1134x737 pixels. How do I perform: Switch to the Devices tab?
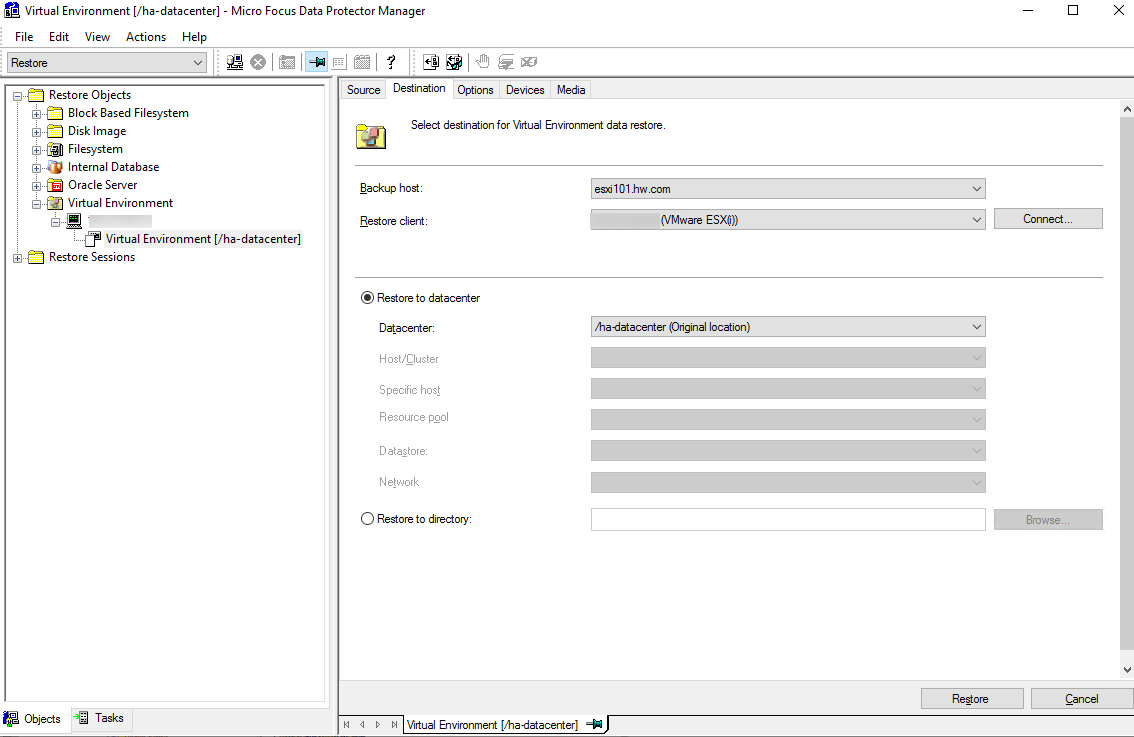pyautogui.click(x=525, y=90)
